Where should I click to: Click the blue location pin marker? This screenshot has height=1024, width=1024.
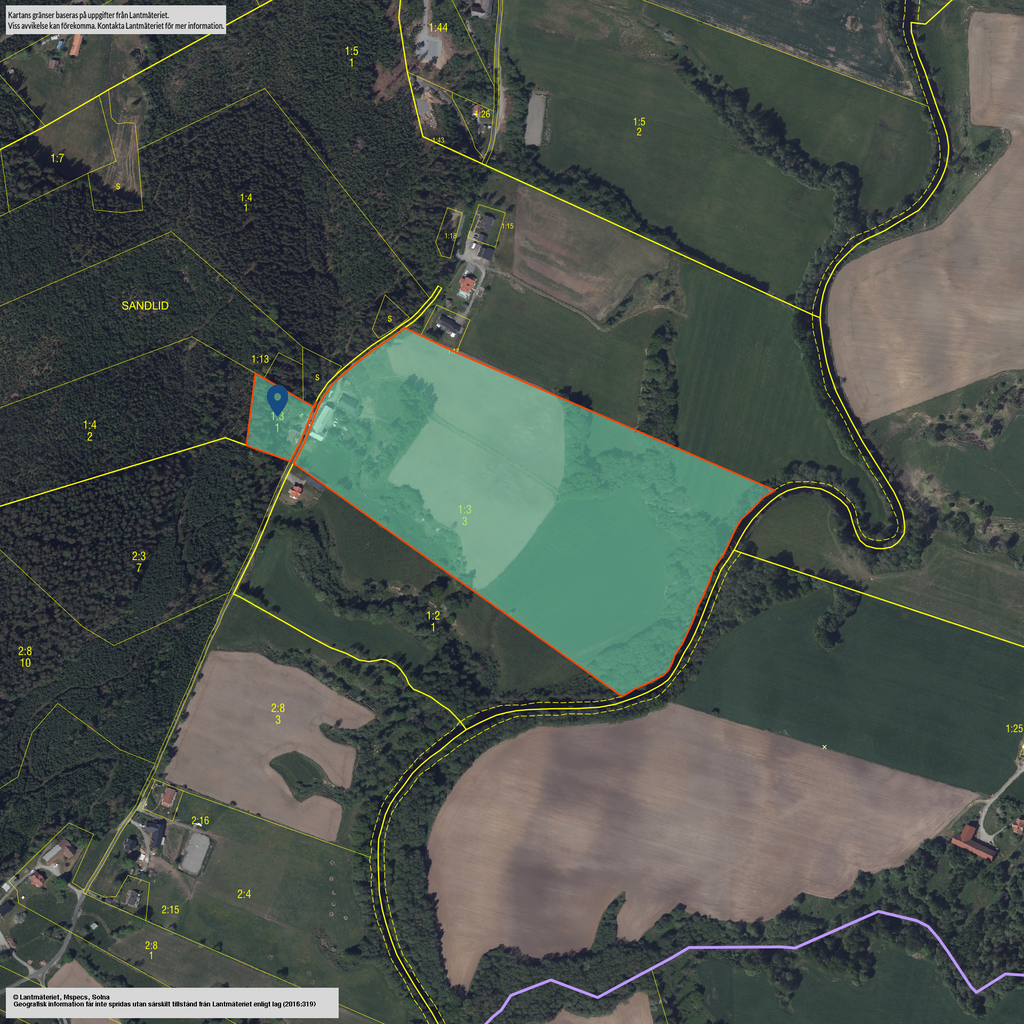278,400
